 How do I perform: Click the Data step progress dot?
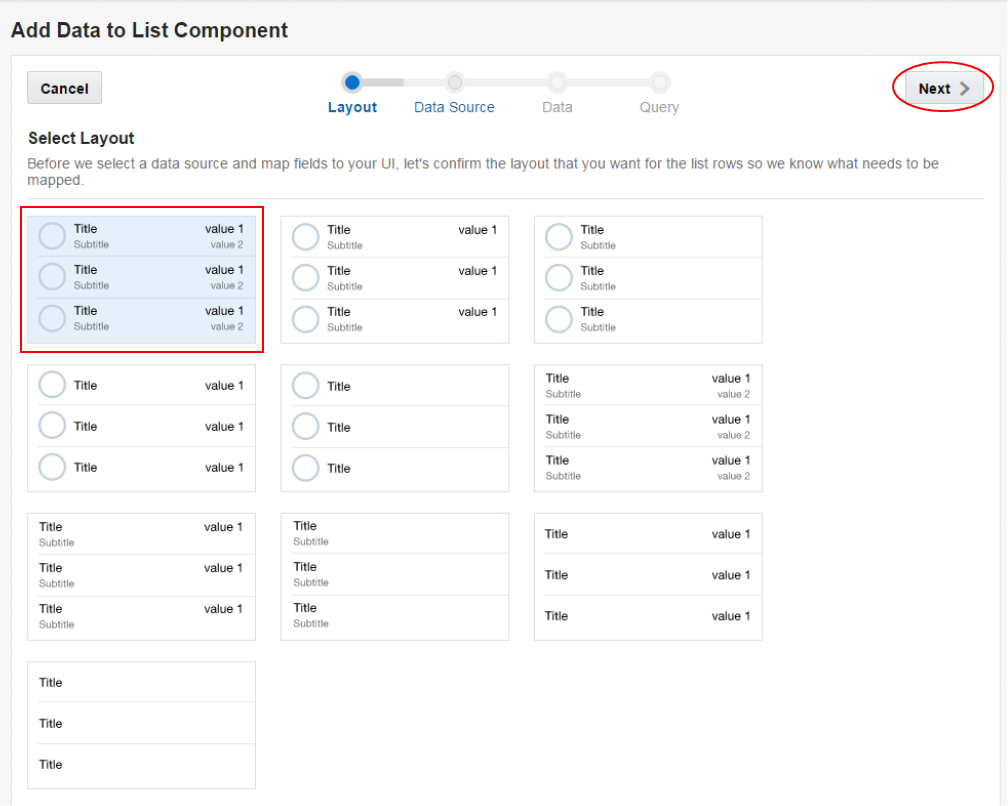(x=557, y=82)
